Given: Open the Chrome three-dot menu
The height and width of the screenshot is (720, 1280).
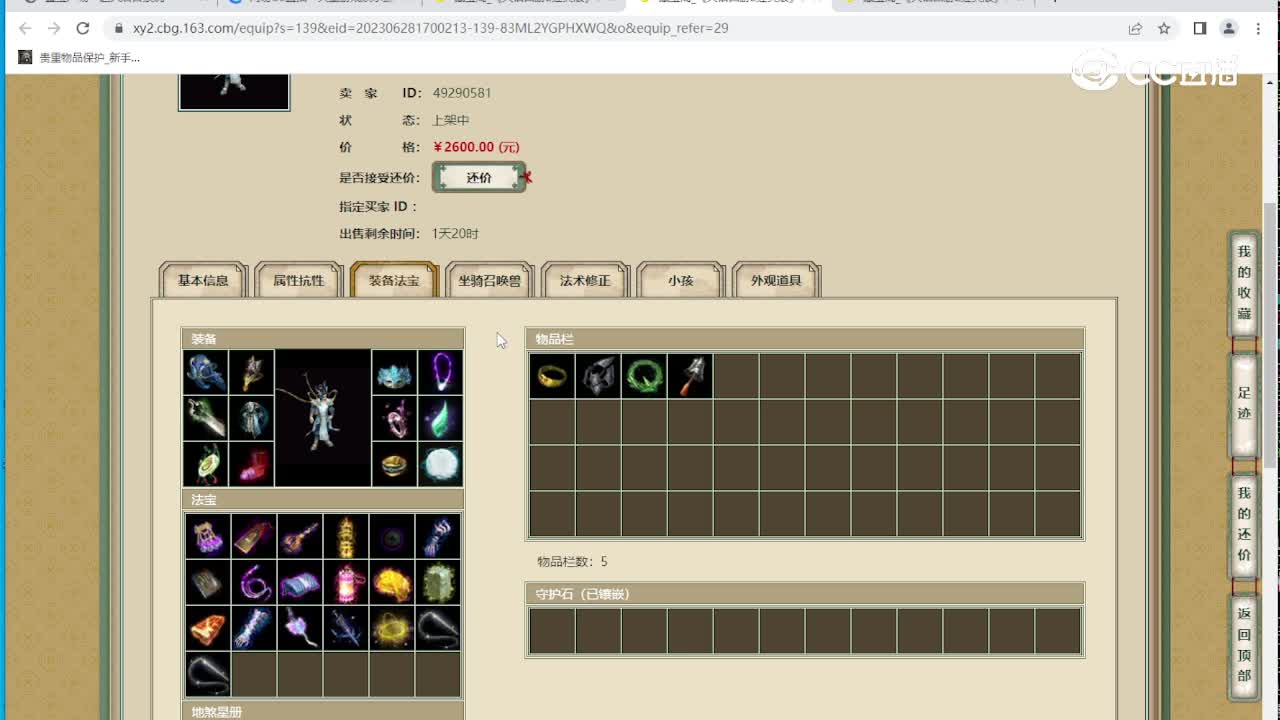Looking at the screenshot, I should [x=1258, y=28].
